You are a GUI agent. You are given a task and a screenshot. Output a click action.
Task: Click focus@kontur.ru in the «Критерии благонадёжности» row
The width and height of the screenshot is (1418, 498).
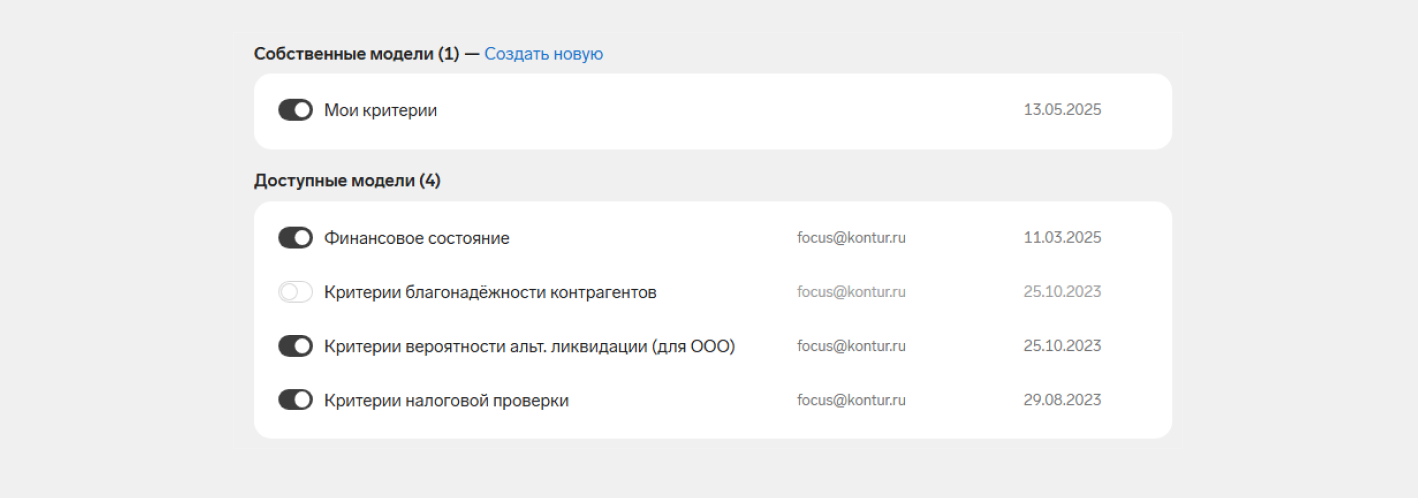851,292
